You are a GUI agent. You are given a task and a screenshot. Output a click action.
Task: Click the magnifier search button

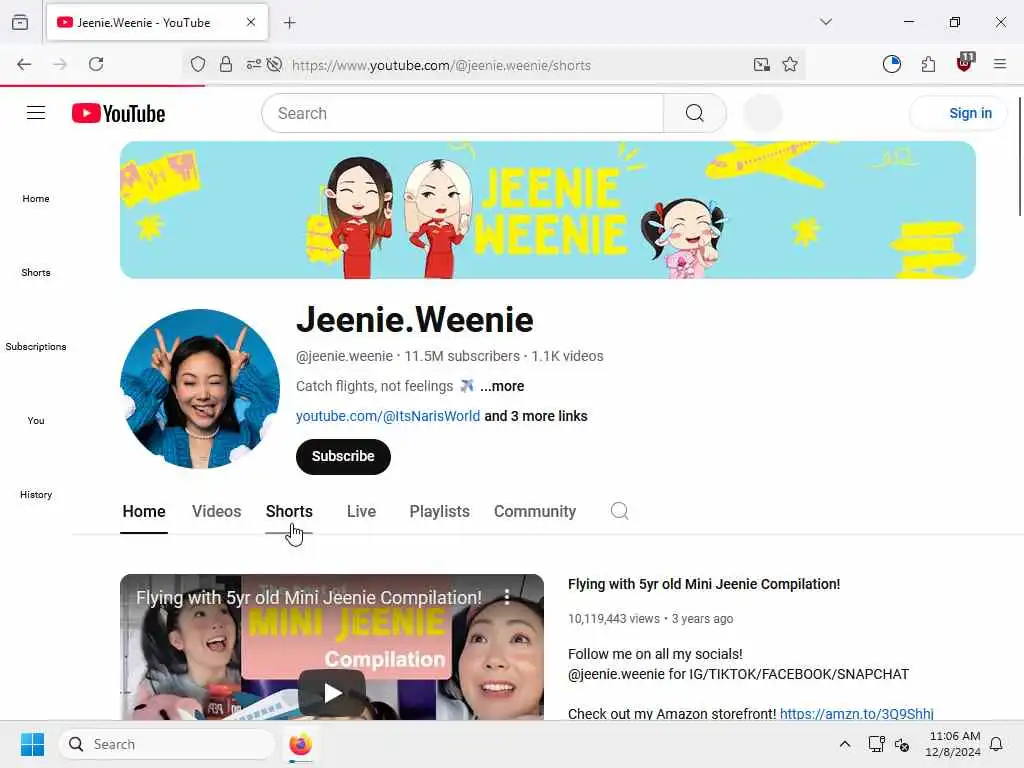695,113
